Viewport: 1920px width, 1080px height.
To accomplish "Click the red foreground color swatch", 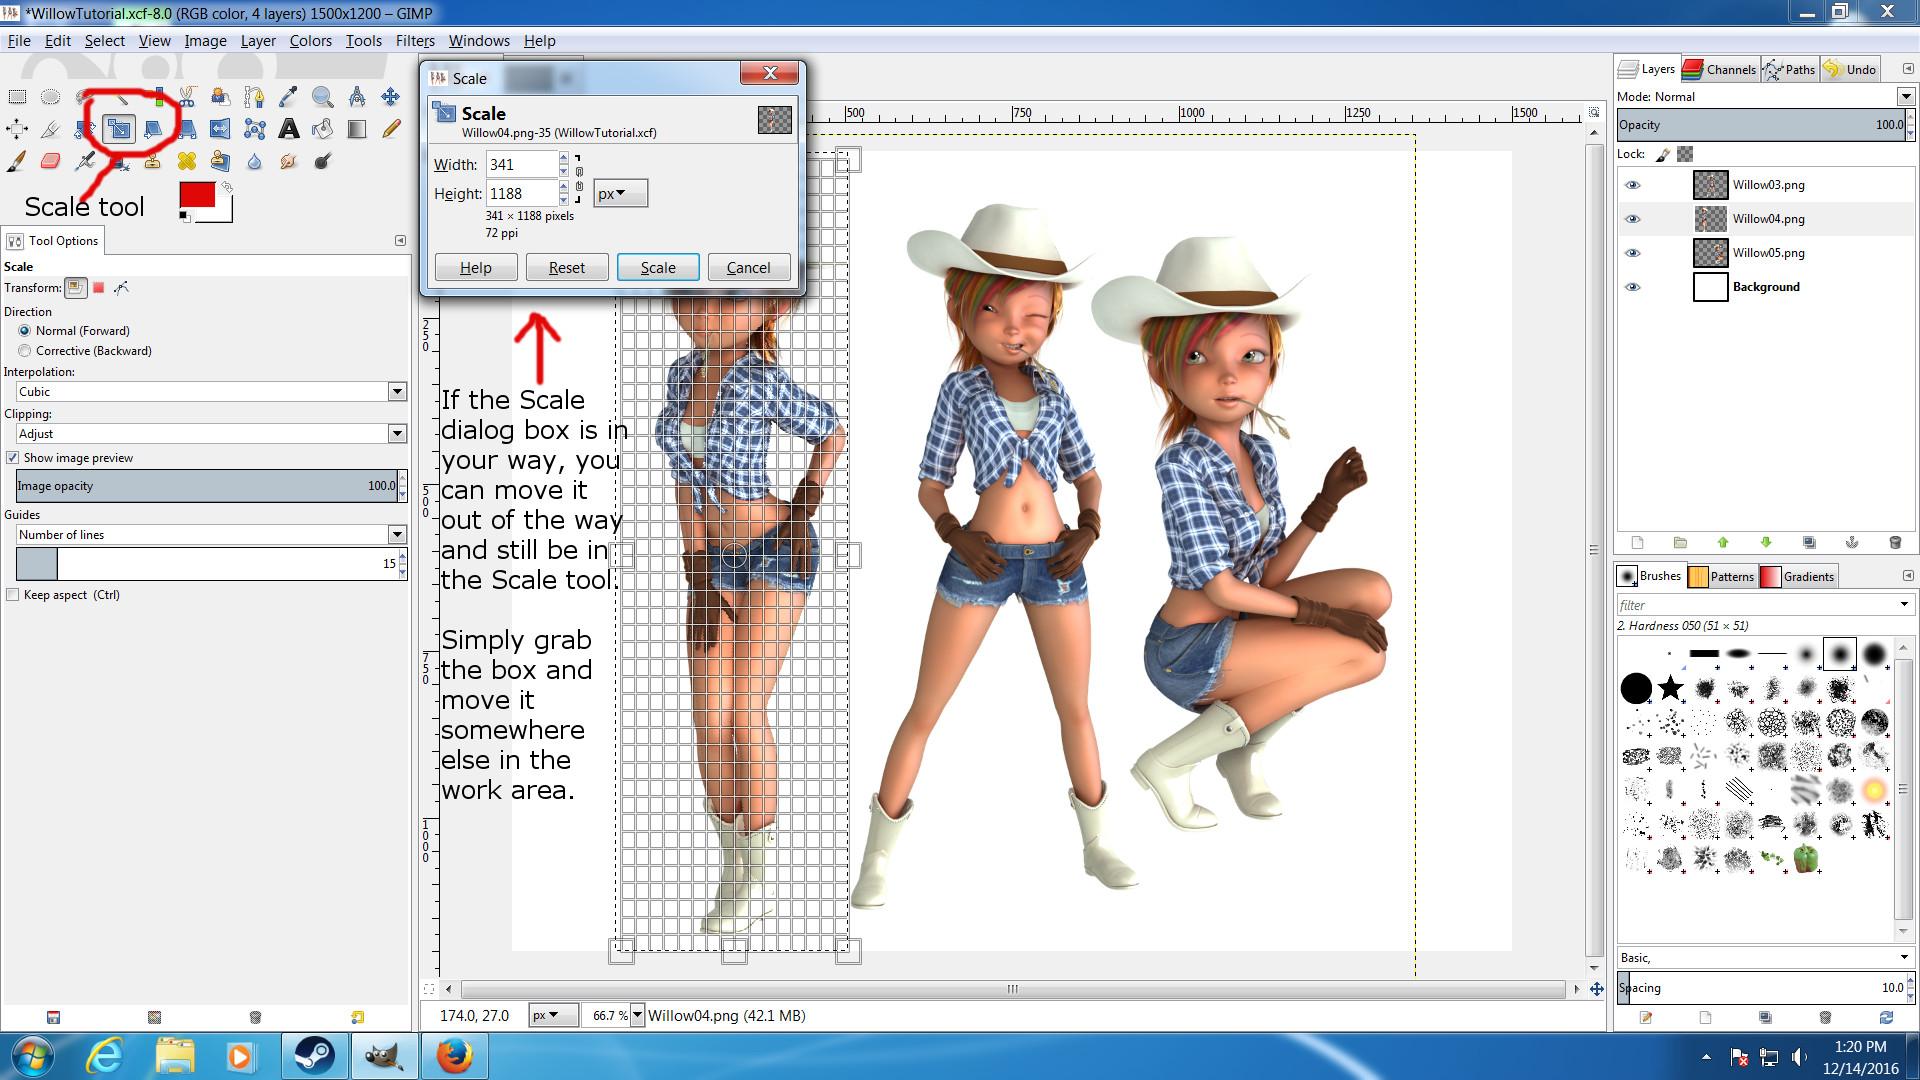I will coord(196,195).
